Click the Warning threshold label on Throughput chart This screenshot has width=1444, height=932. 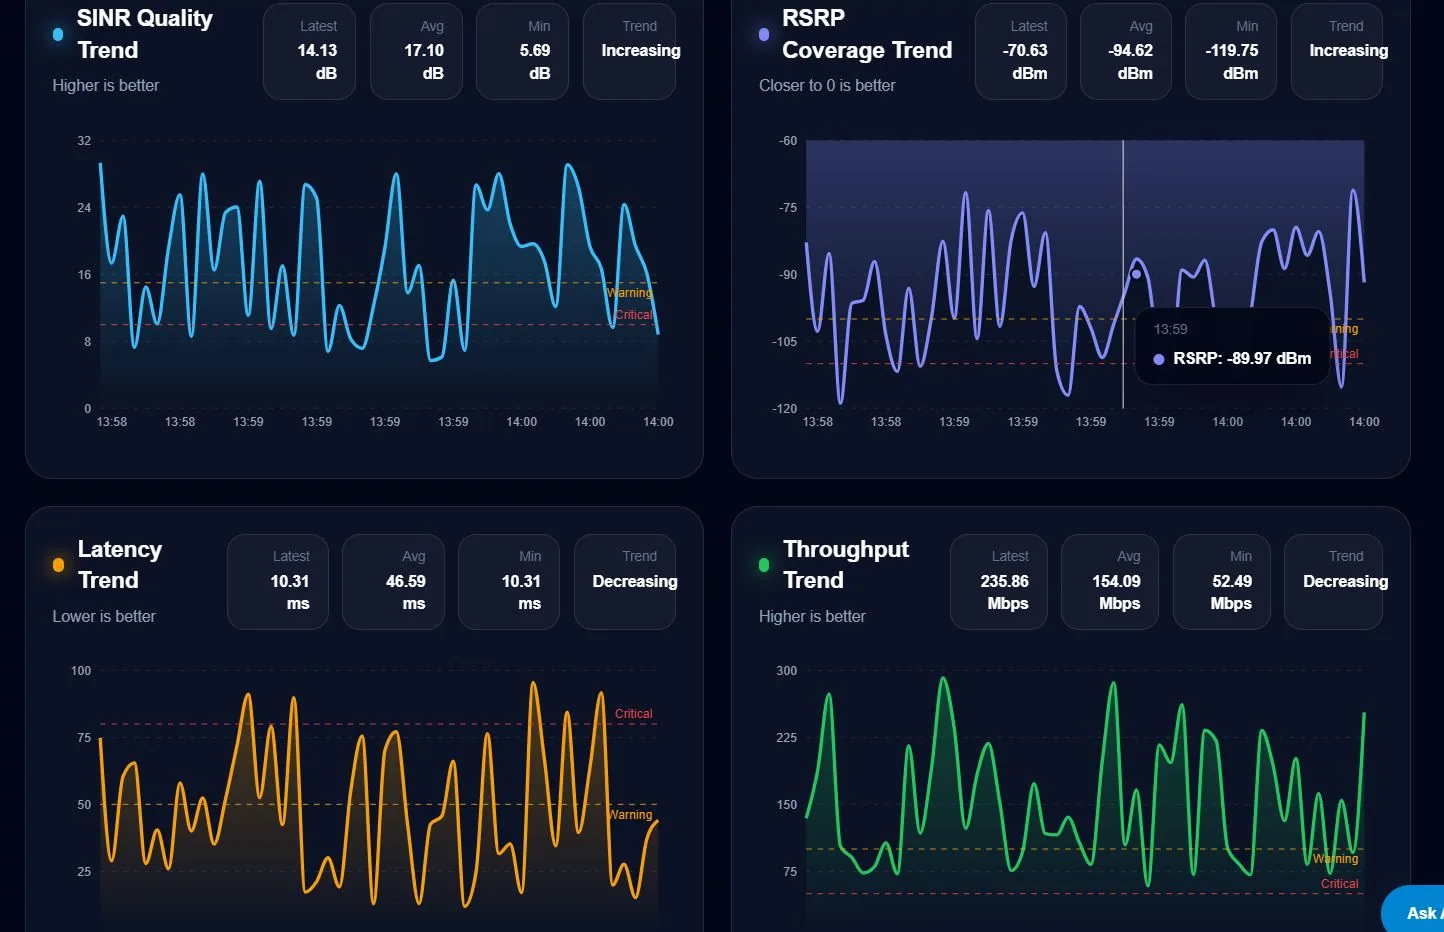pos(1336,859)
